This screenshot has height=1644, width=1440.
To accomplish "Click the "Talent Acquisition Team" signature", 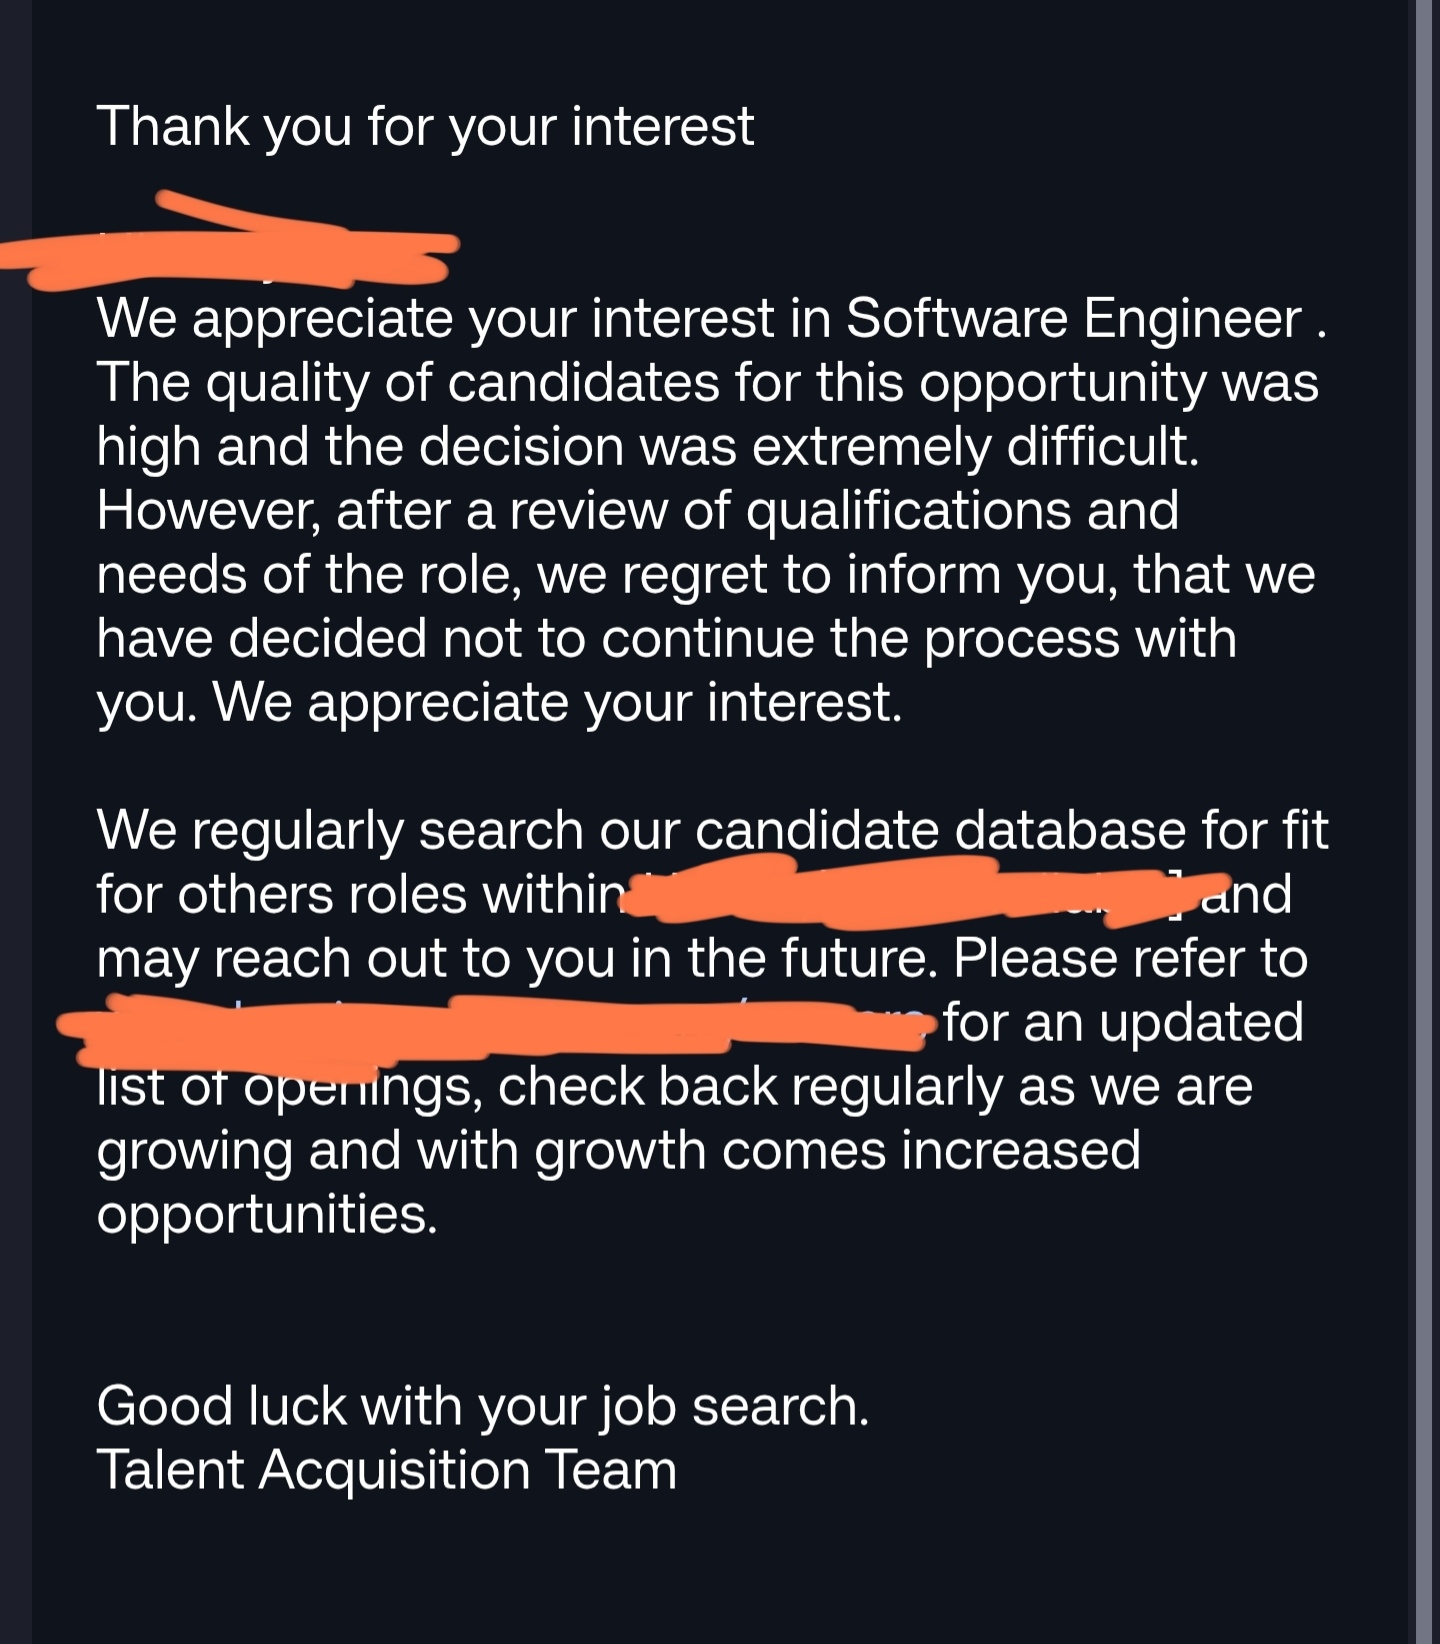I will tap(386, 1470).
